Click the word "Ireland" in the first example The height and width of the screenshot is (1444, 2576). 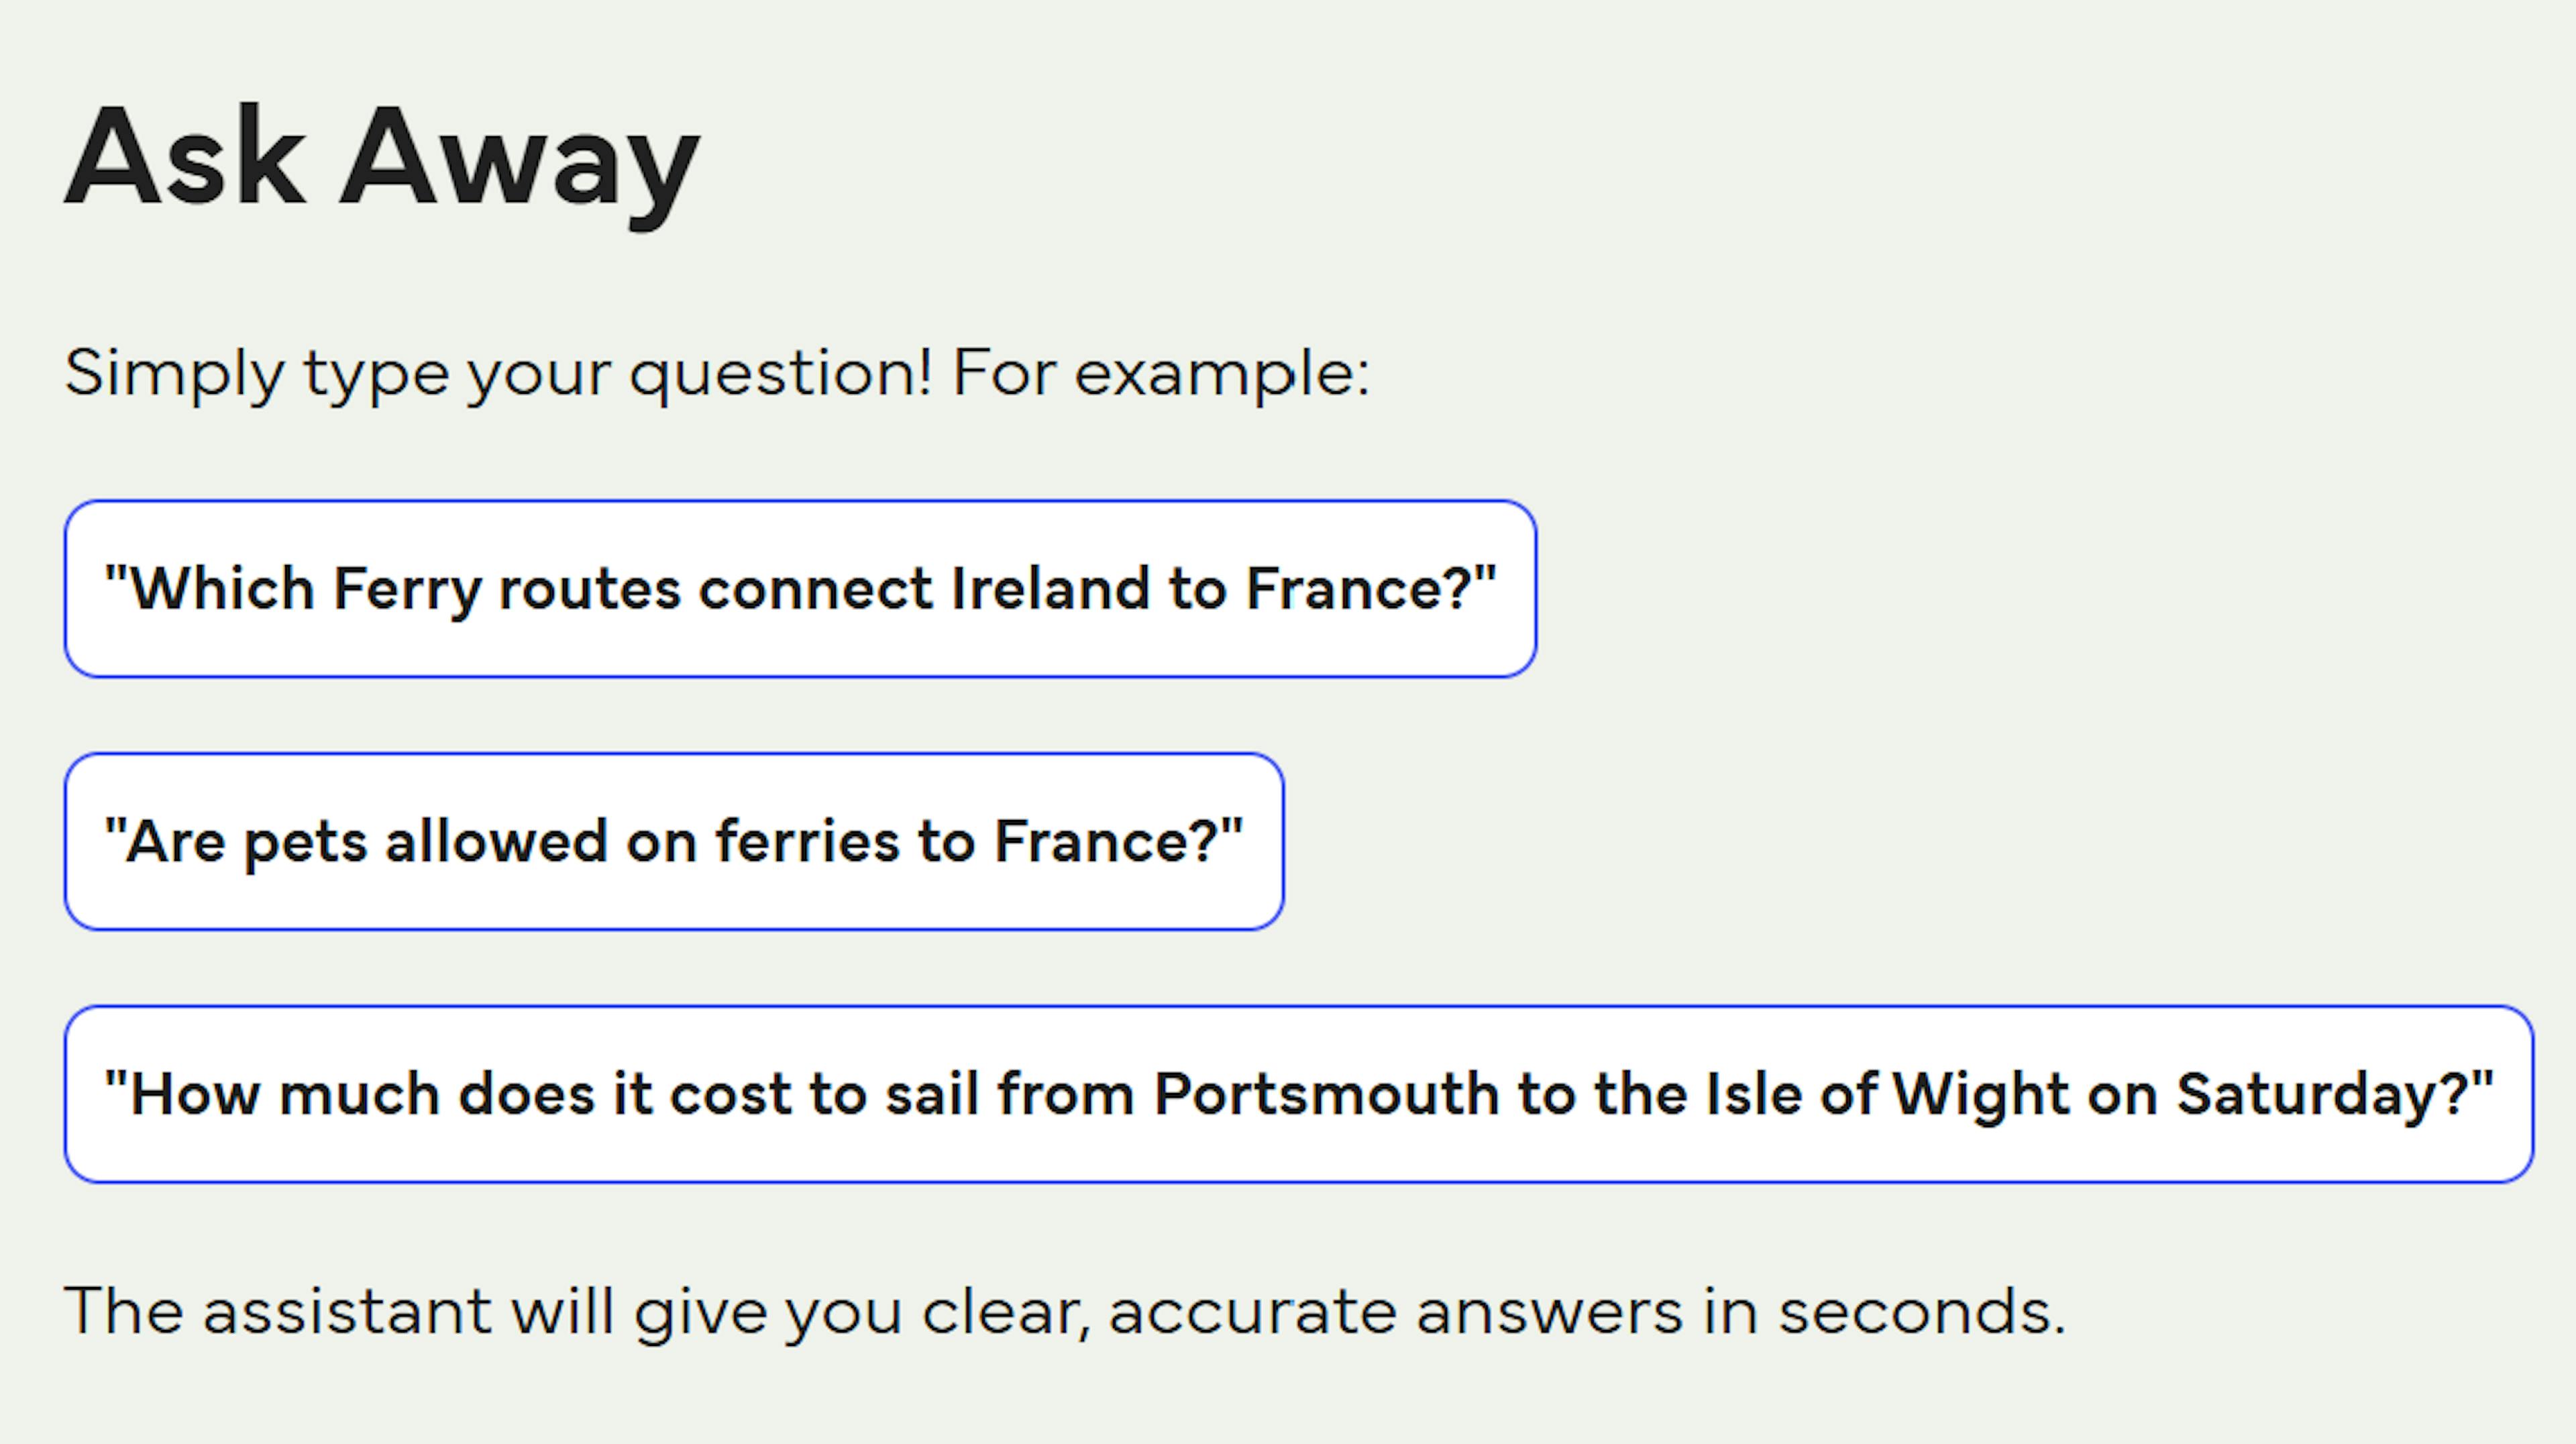[1049, 589]
